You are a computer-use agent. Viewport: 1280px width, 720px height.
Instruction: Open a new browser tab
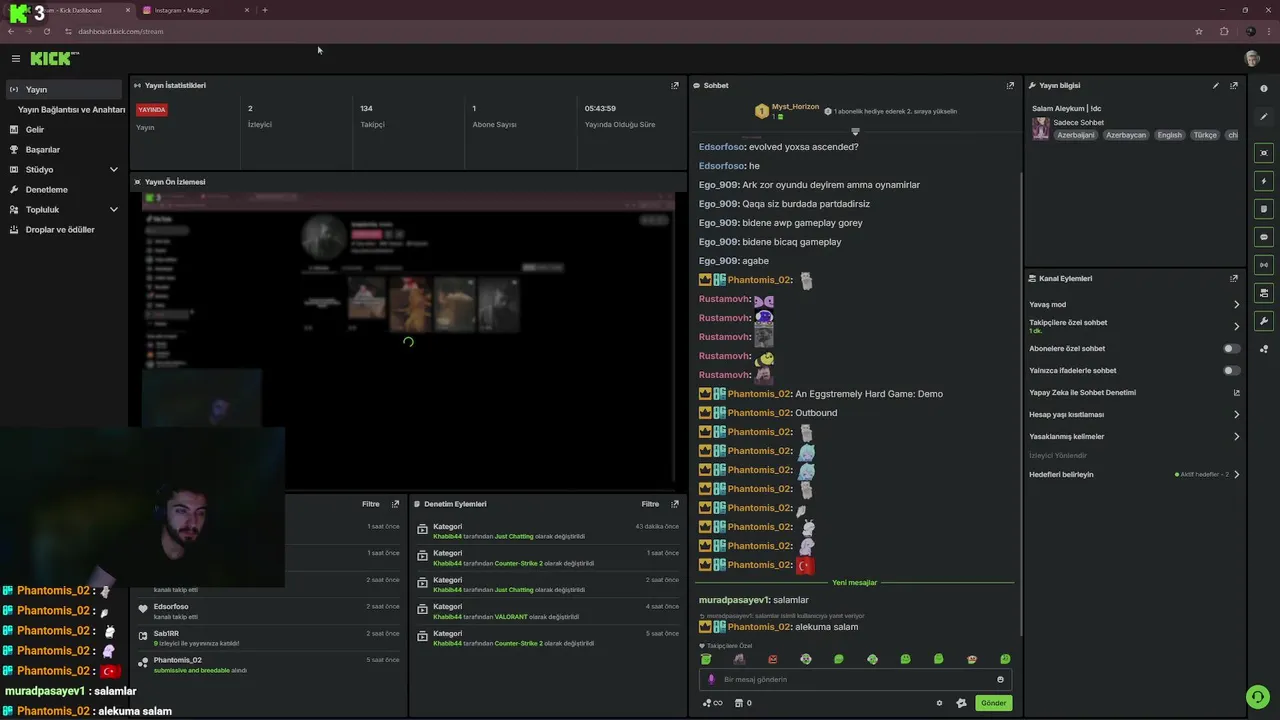(x=265, y=10)
